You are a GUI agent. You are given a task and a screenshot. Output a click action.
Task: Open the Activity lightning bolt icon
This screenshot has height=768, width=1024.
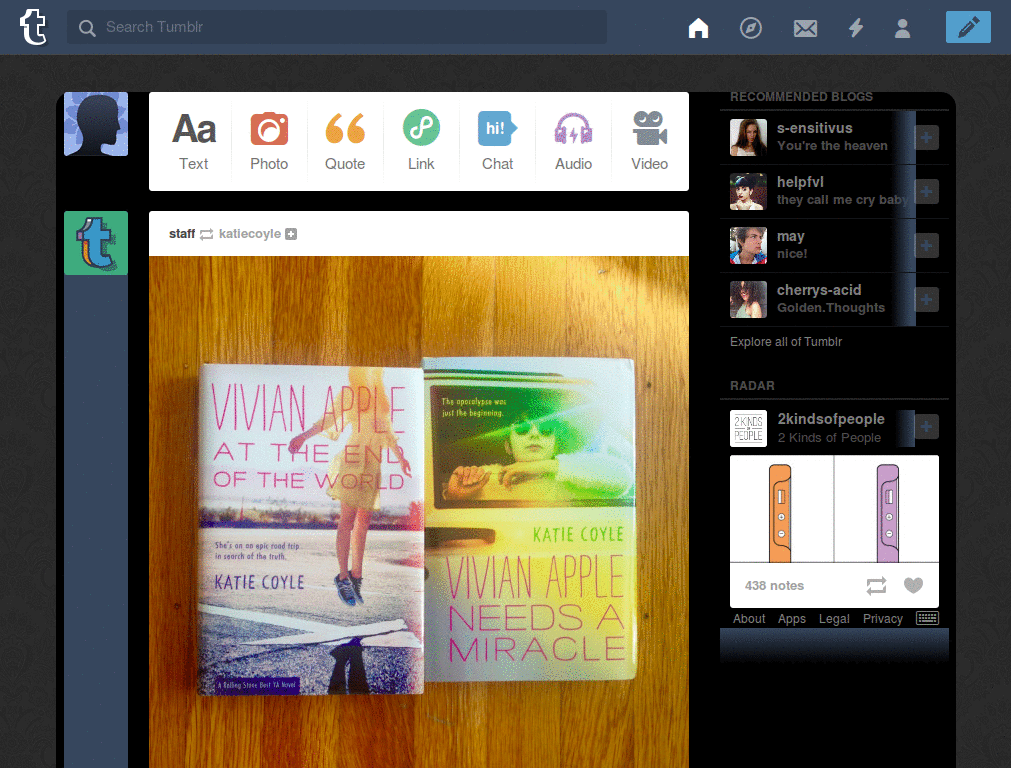856,27
